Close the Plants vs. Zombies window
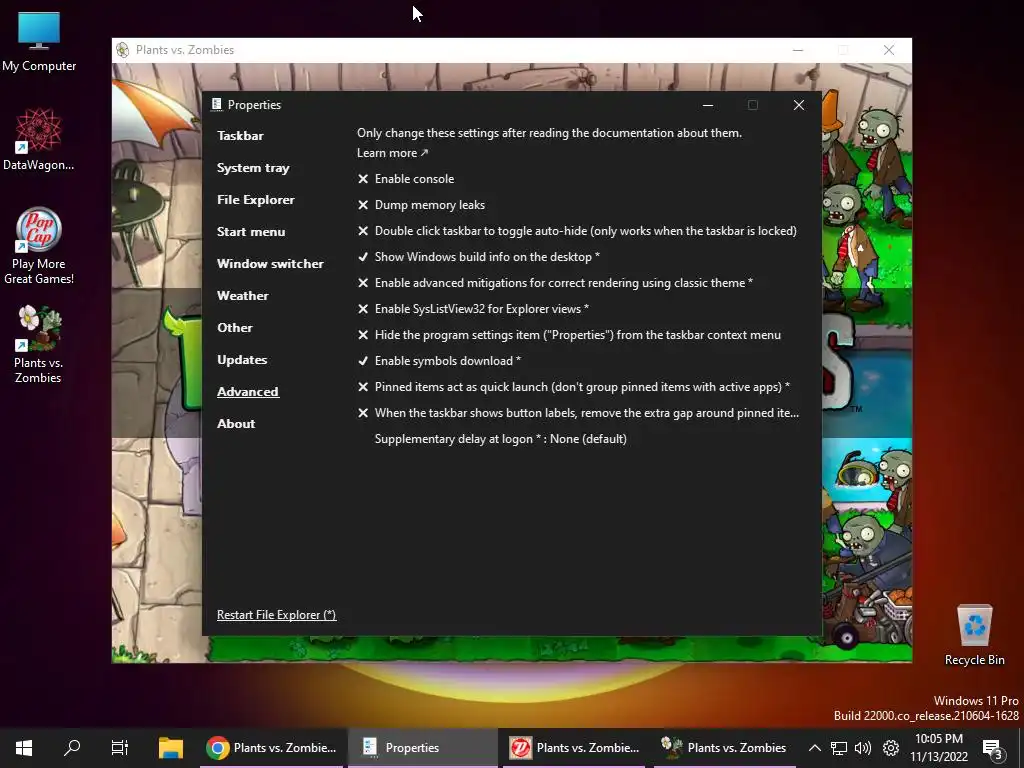 coord(889,50)
